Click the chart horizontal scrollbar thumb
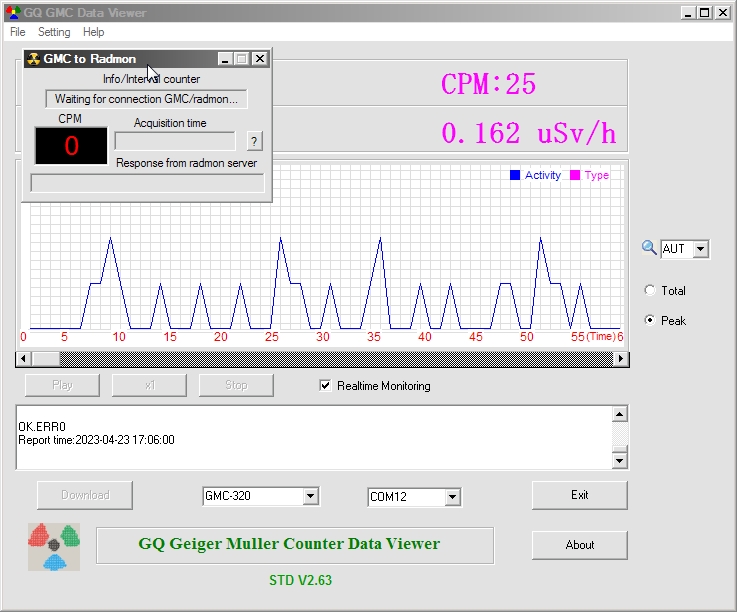Screen dimensions: 737x612 pos(45,359)
